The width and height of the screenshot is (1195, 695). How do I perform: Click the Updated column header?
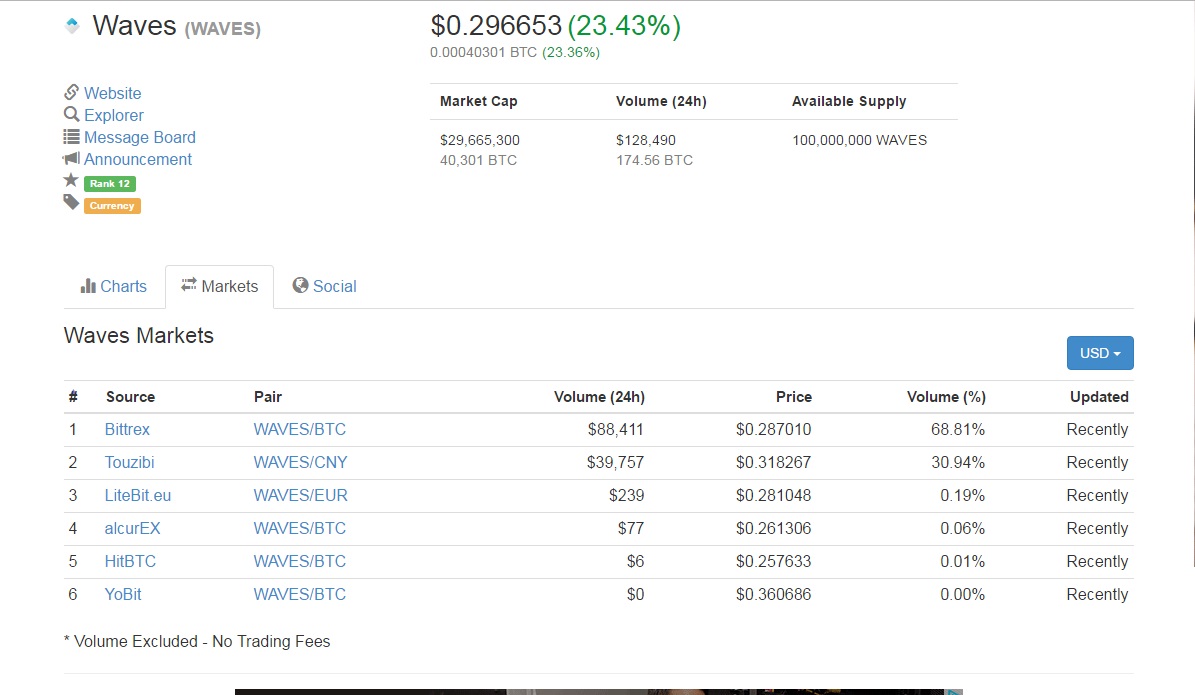coord(1099,397)
